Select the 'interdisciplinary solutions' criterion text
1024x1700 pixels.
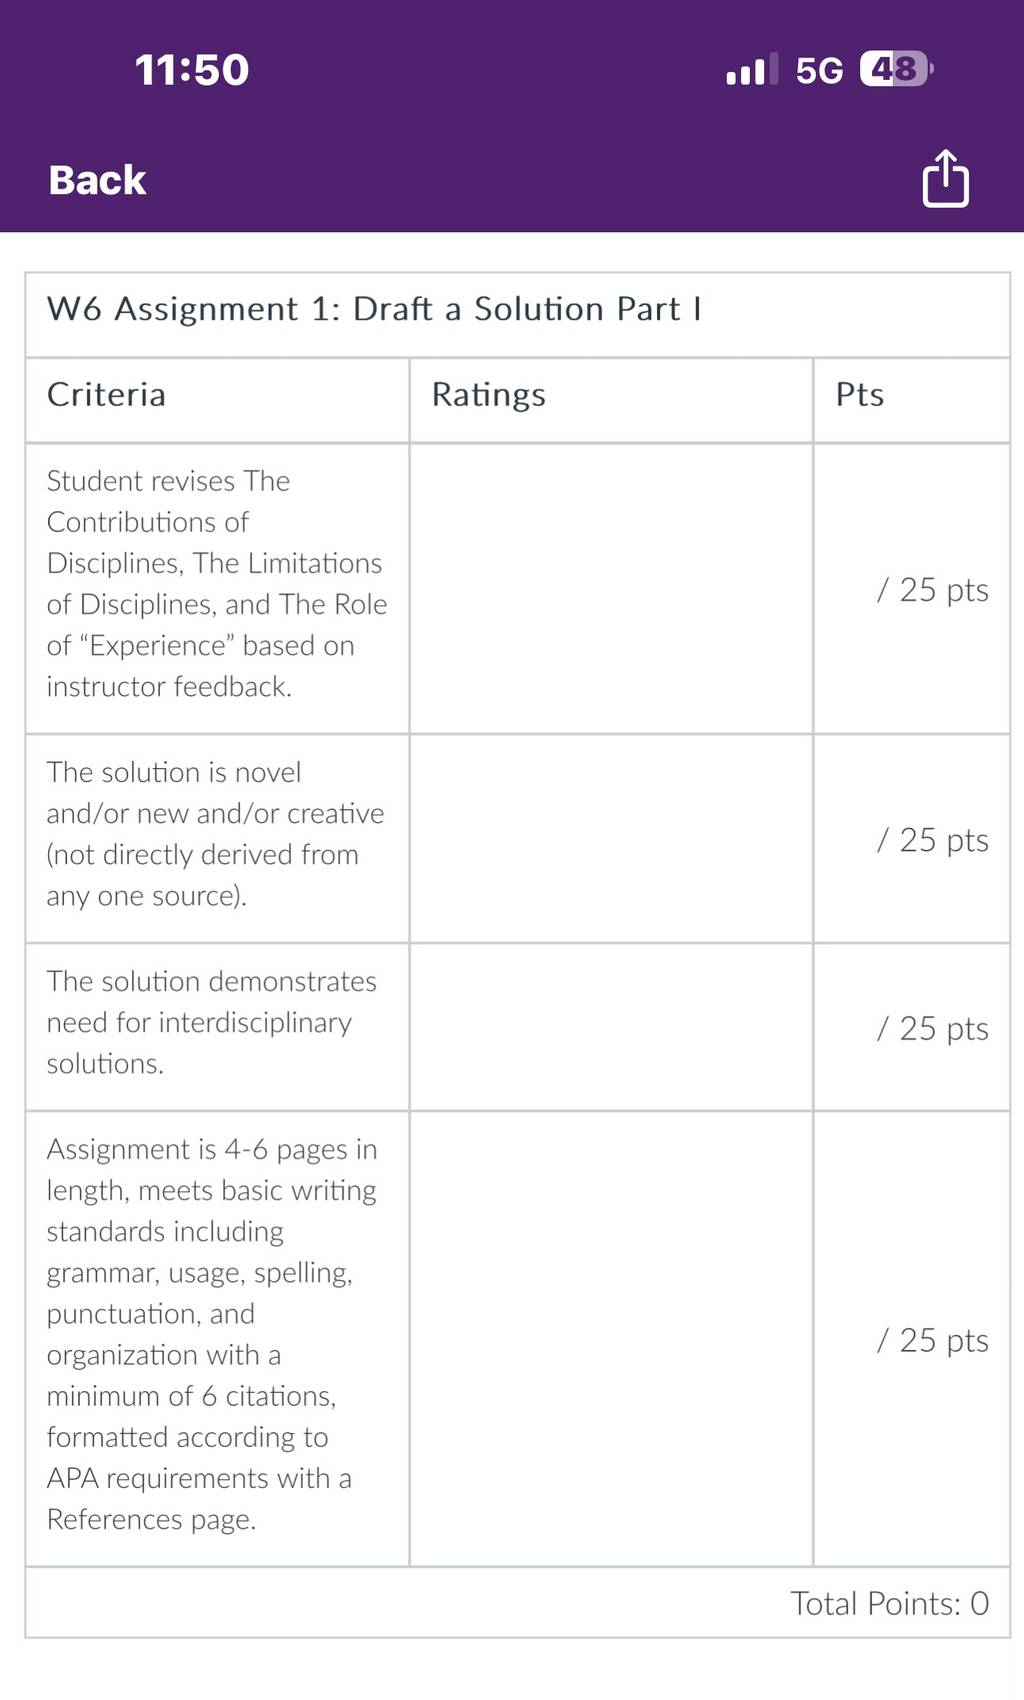pyautogui.click(x=211, y=1022)
